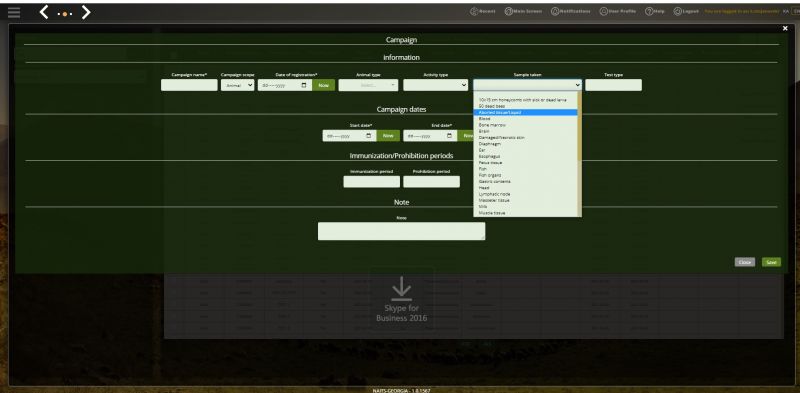Select 'Fish' sample option
Image resolution: width=800 pixels, height=393 pixels.
coord(526,168)
